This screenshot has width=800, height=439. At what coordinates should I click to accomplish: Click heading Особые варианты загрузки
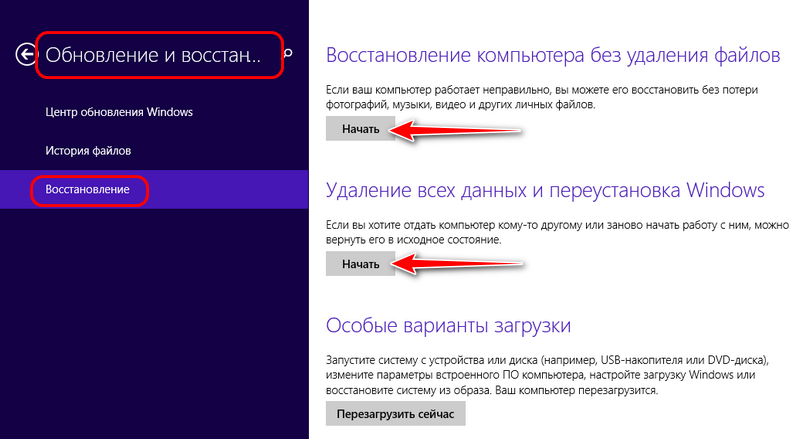click(x=448, y=325)
